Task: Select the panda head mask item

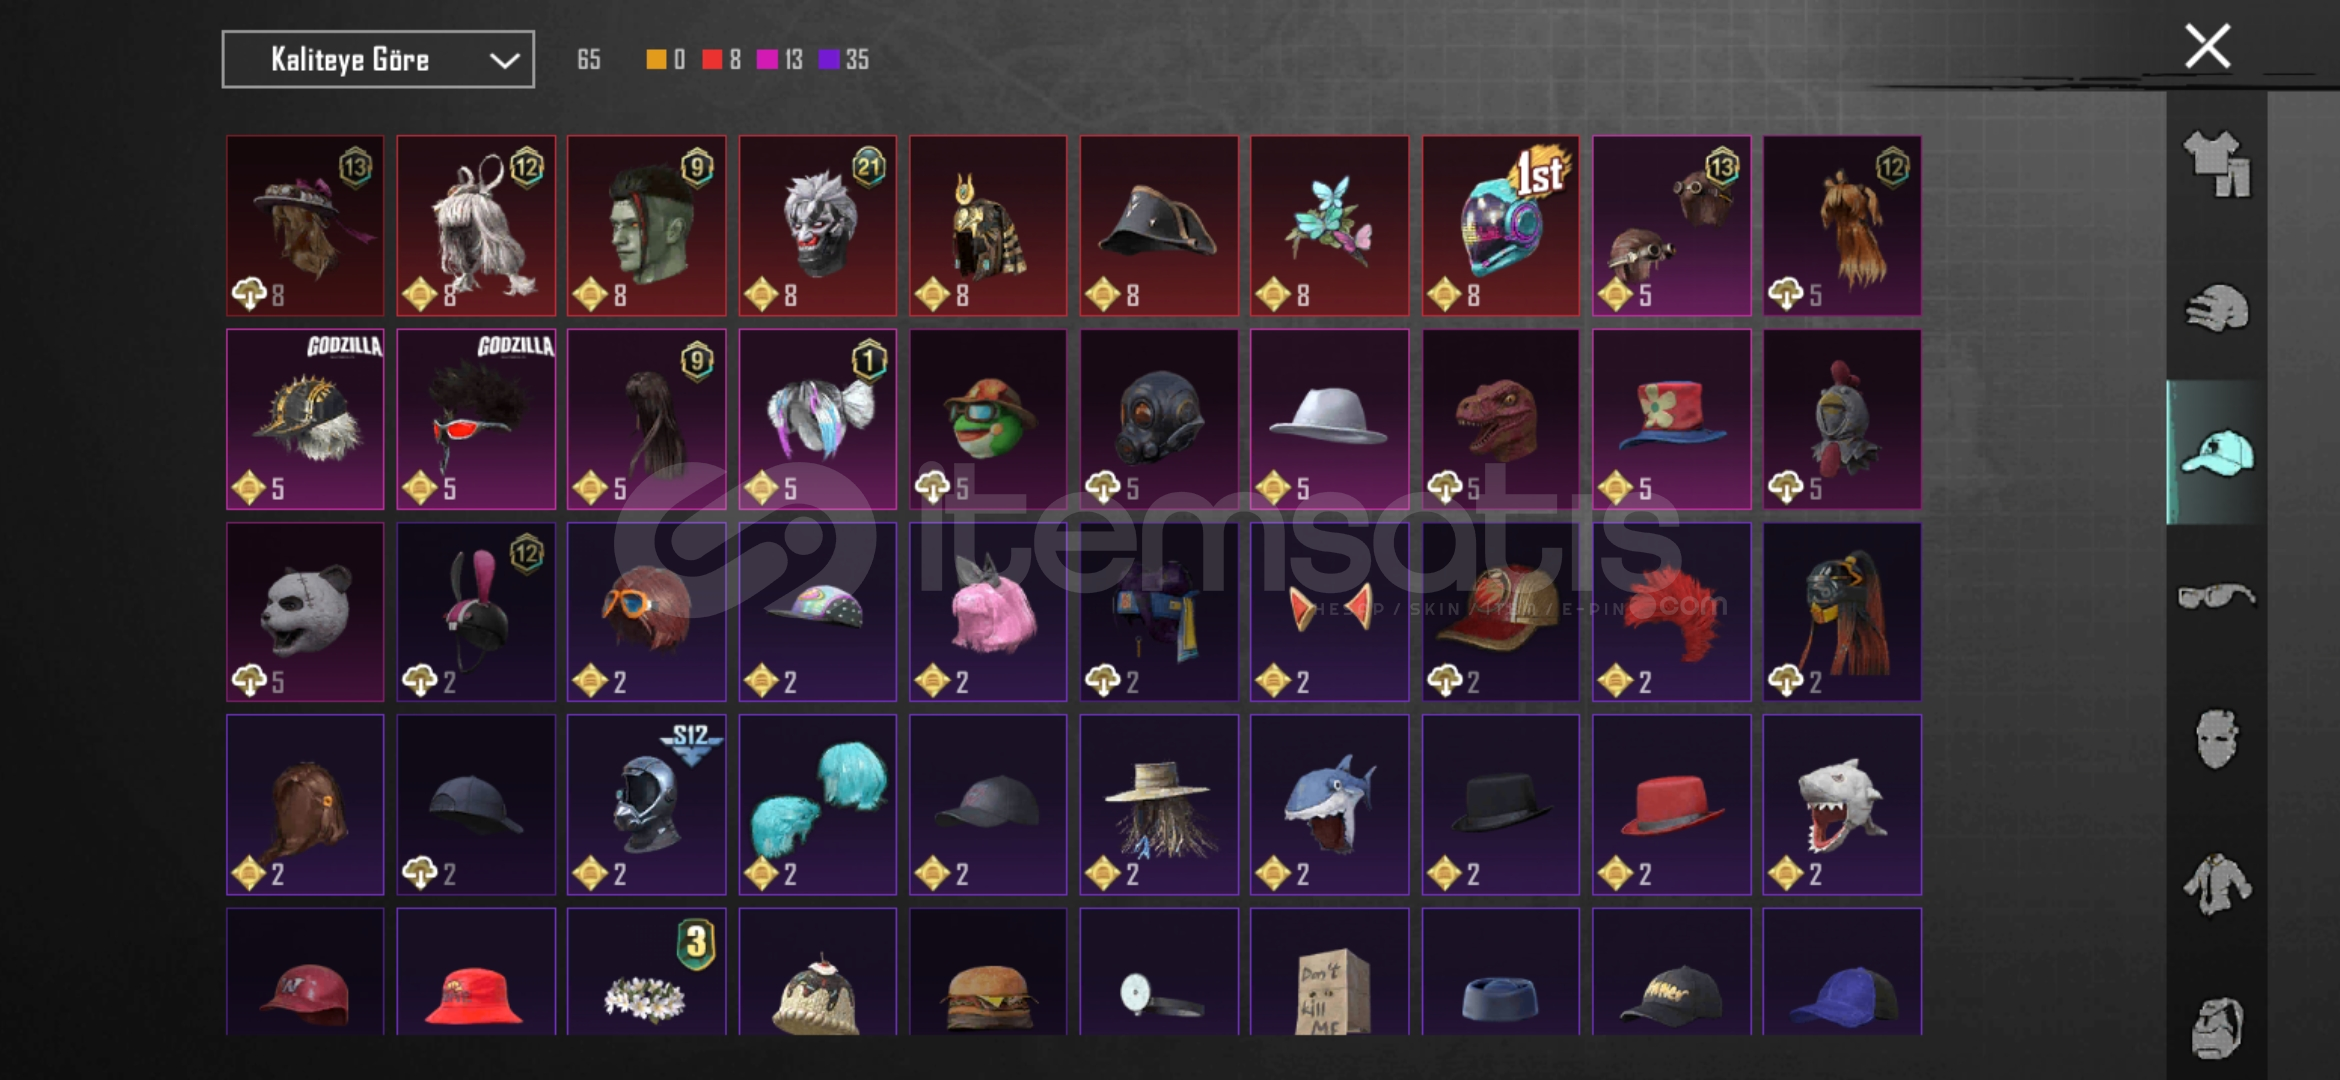Action: [305, 612]
